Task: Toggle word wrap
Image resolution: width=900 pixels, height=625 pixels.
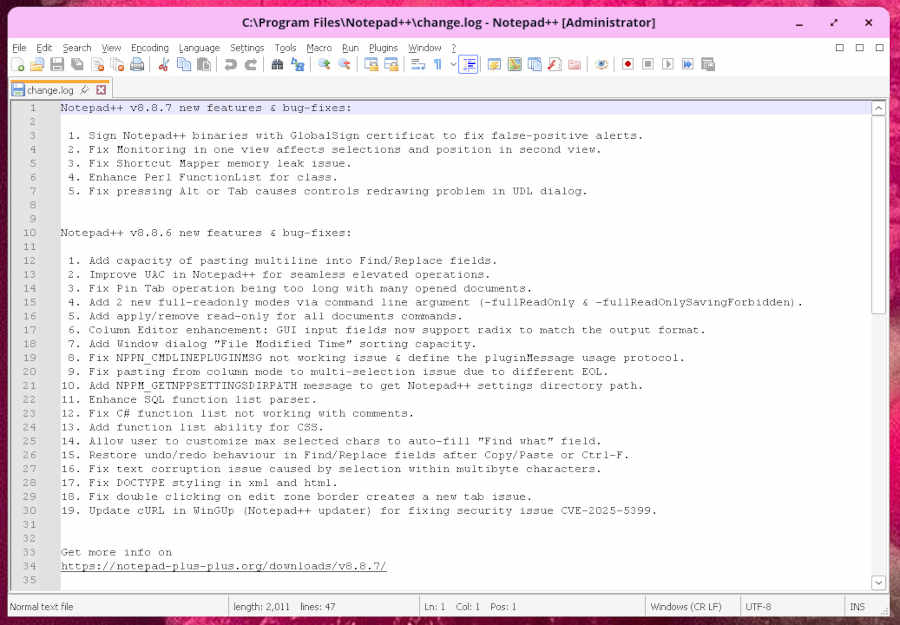Action: coord(416,63)
